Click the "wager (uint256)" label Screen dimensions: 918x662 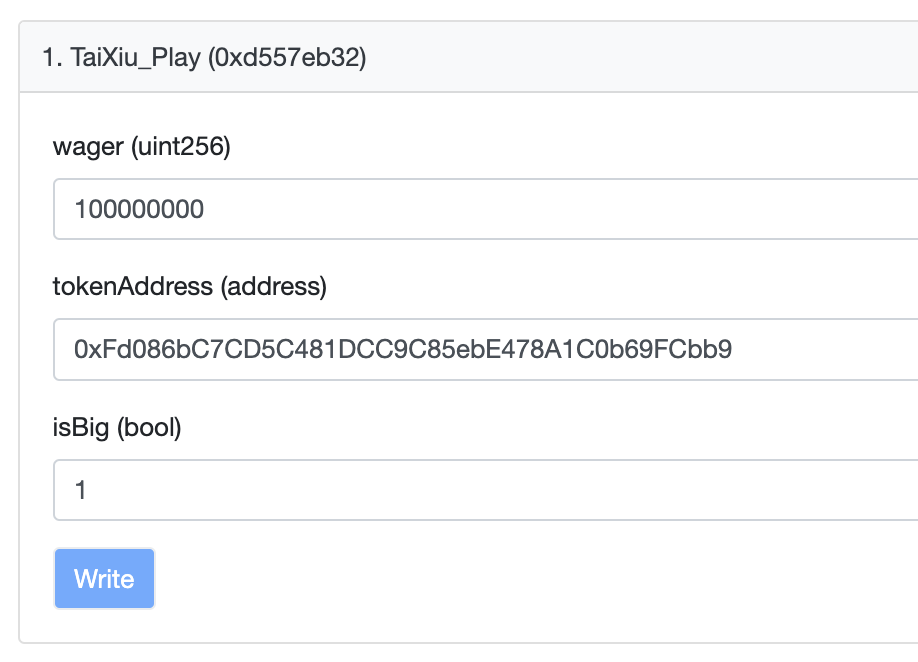click(141, 148)
